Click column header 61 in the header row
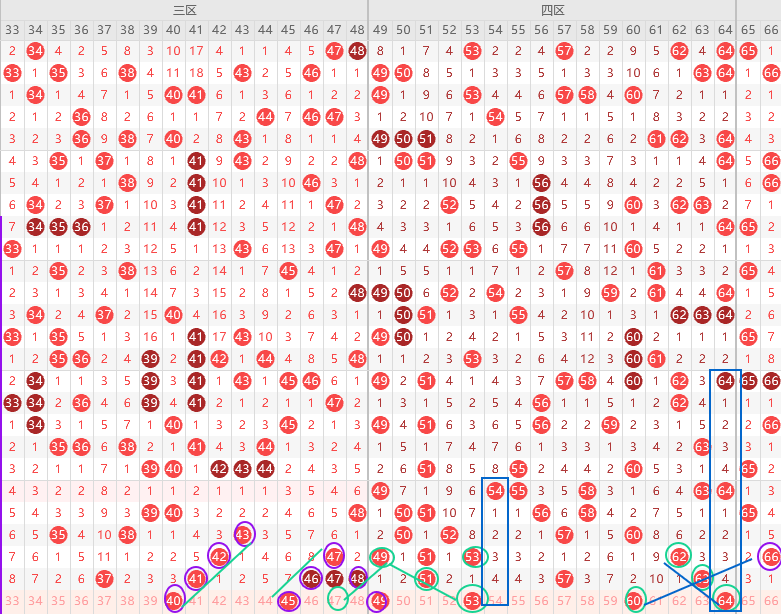The width and height of the screenshot is (781, 614). point(656,30)
